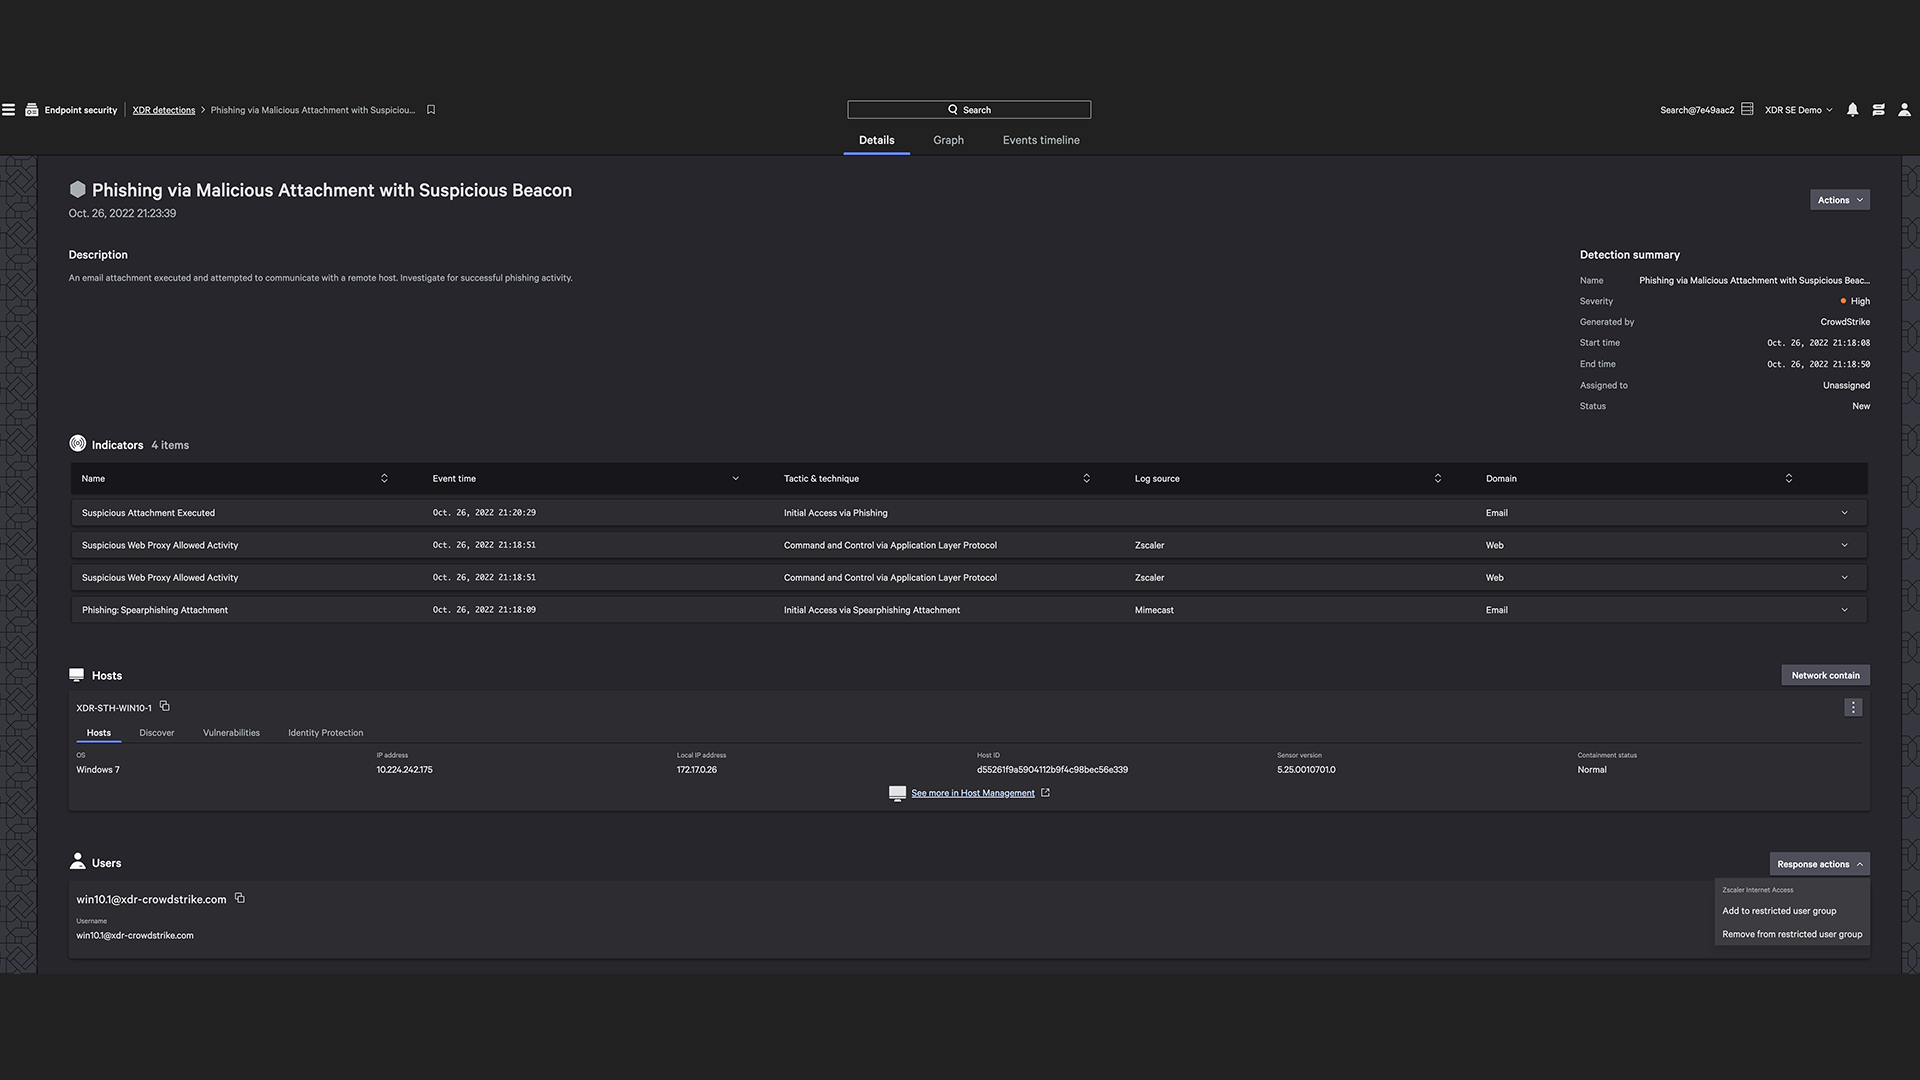Sort indicators by Log source column
Screen dimensions: 1920x1080
[x=1437, y=478]
